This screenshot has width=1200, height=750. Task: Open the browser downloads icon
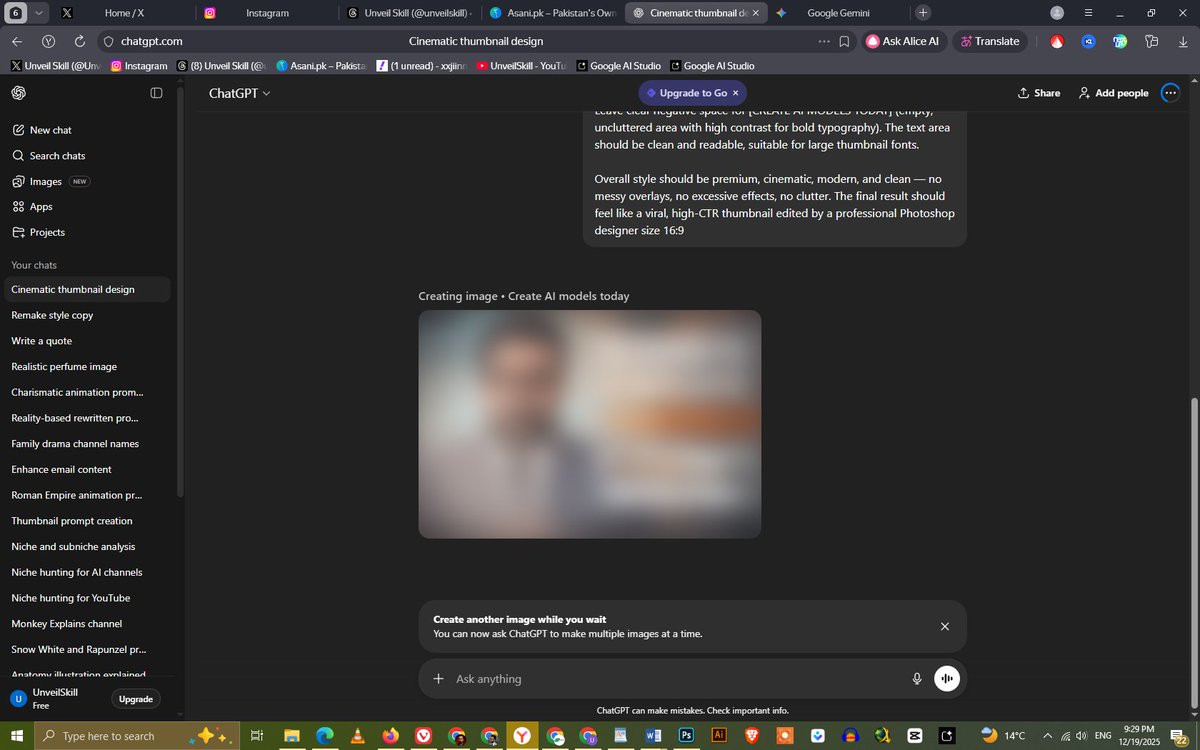pyautogui.click(x=1182, y=42)
